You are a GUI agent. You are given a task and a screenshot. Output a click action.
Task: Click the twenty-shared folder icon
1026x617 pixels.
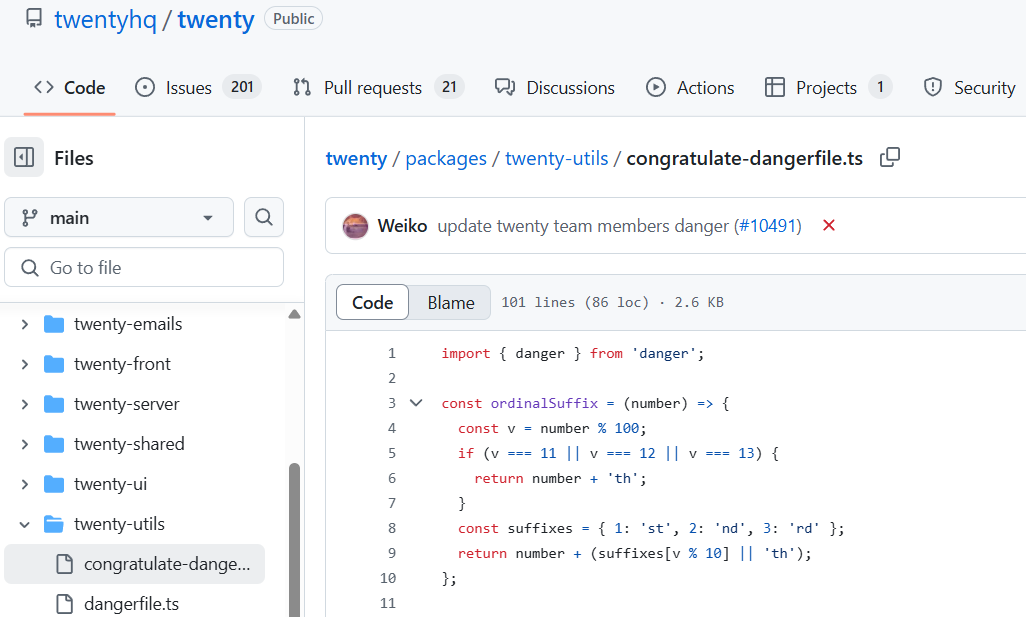(54, 444)
